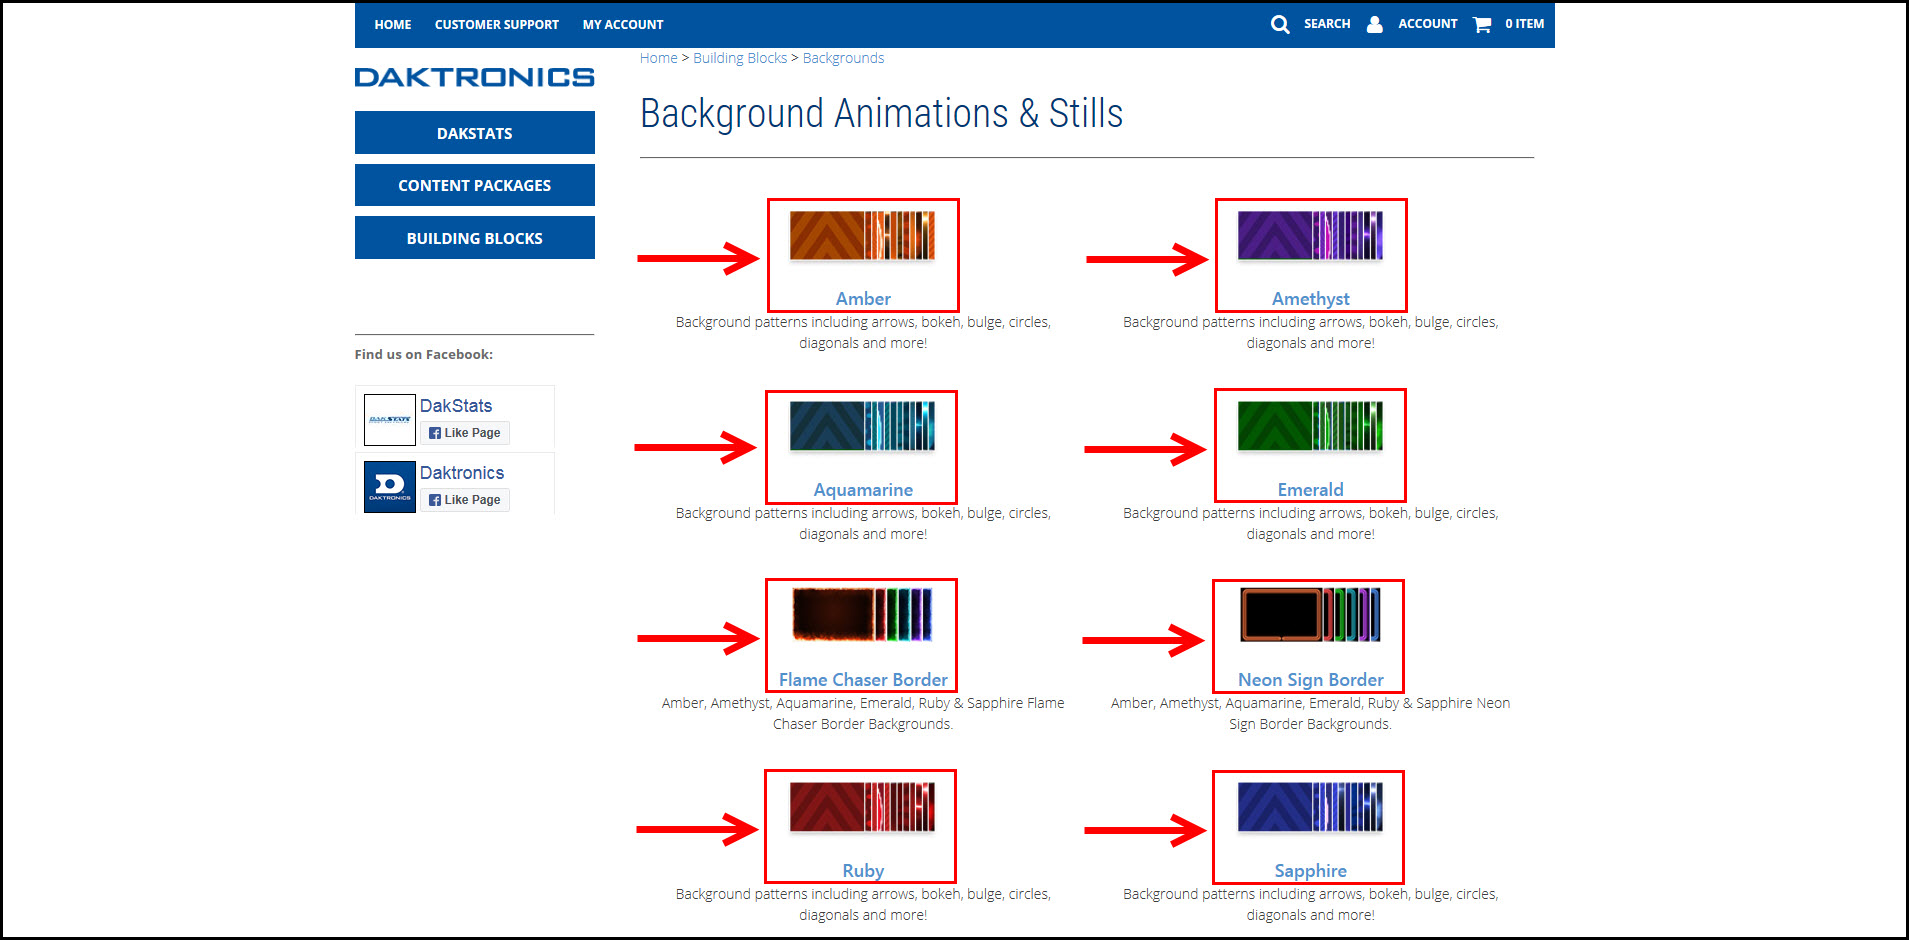1909x940 pixels.
Task: Click the search magnifying glass icon
Action: click(1279, 24)
